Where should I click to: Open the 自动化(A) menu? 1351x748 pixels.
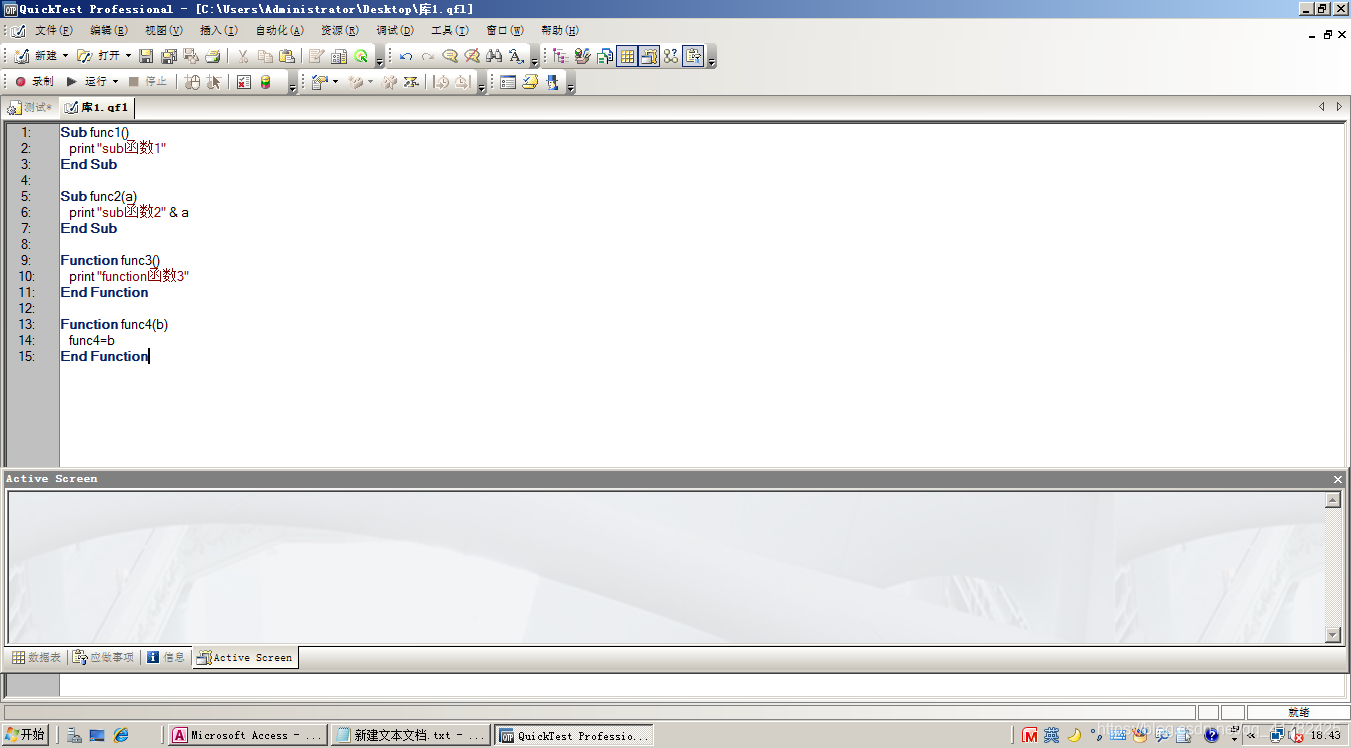pos(279,30)
